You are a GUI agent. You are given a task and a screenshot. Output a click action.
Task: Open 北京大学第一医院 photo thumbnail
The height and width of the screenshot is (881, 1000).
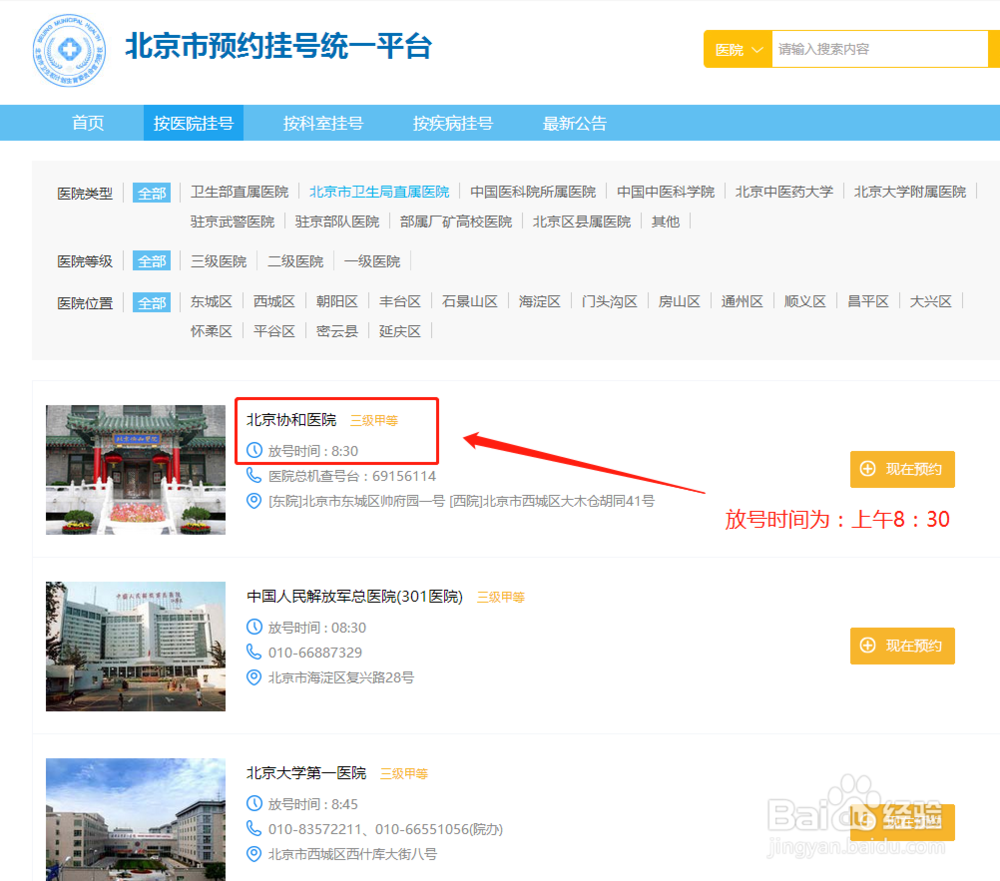click(x=136, y=820)
